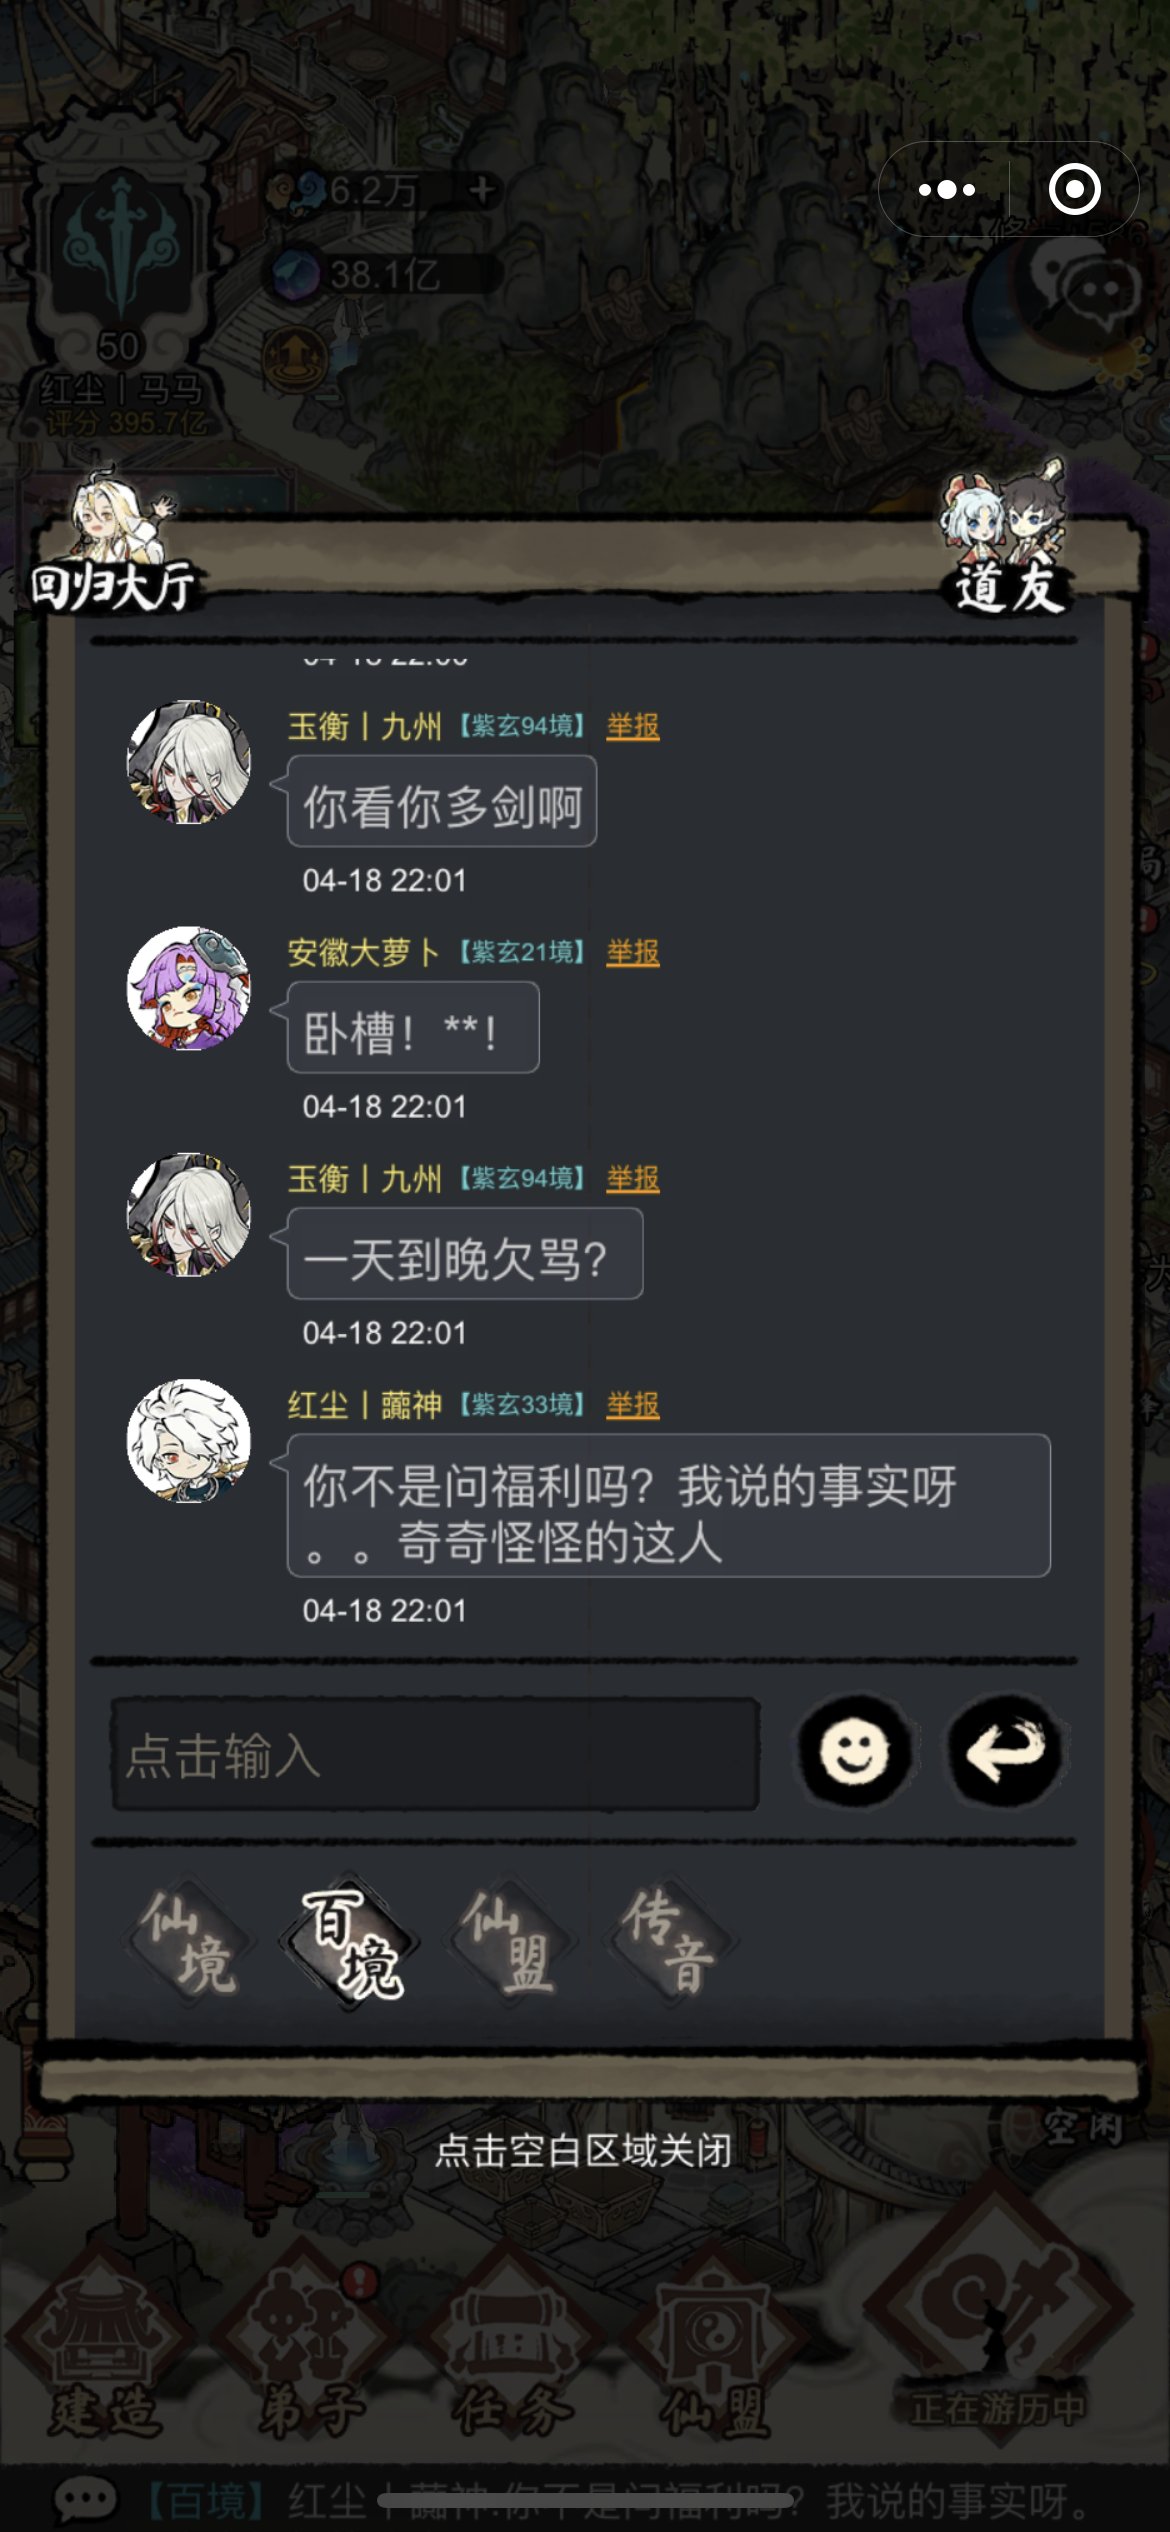This screenshot has height=2532, width=1170.
Task: Open the emoji picker smiley icon
Action: pos(854,1750)
